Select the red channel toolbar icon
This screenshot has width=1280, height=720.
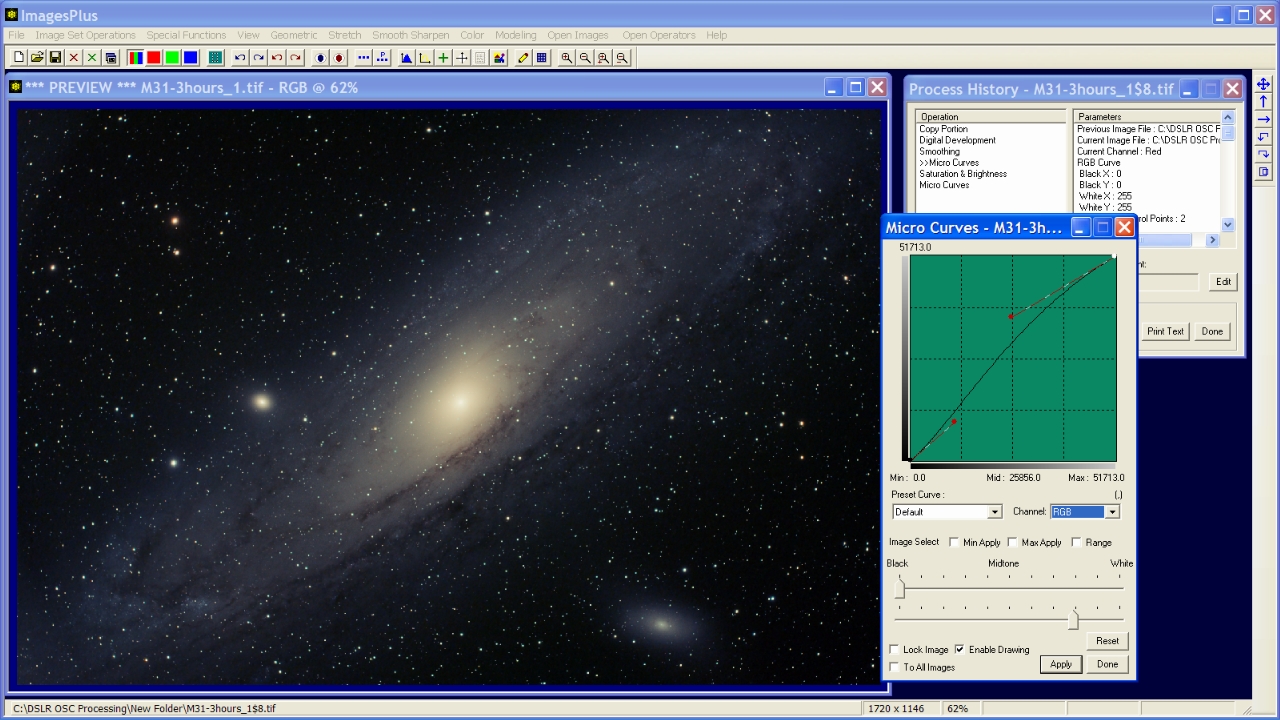pos(153,58)
